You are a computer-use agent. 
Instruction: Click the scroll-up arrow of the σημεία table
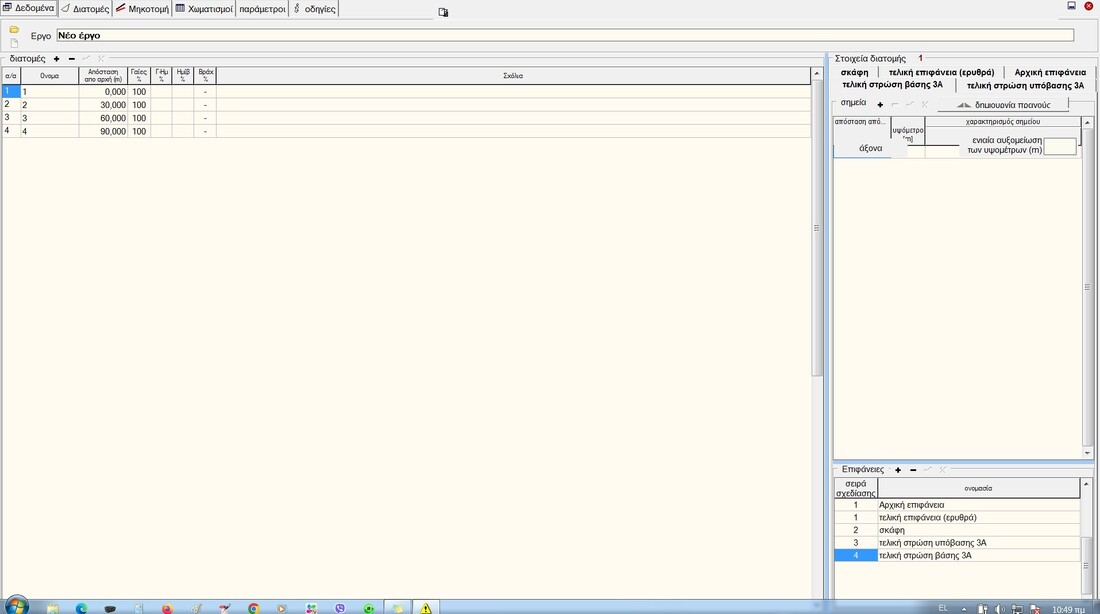(1087, 122)
